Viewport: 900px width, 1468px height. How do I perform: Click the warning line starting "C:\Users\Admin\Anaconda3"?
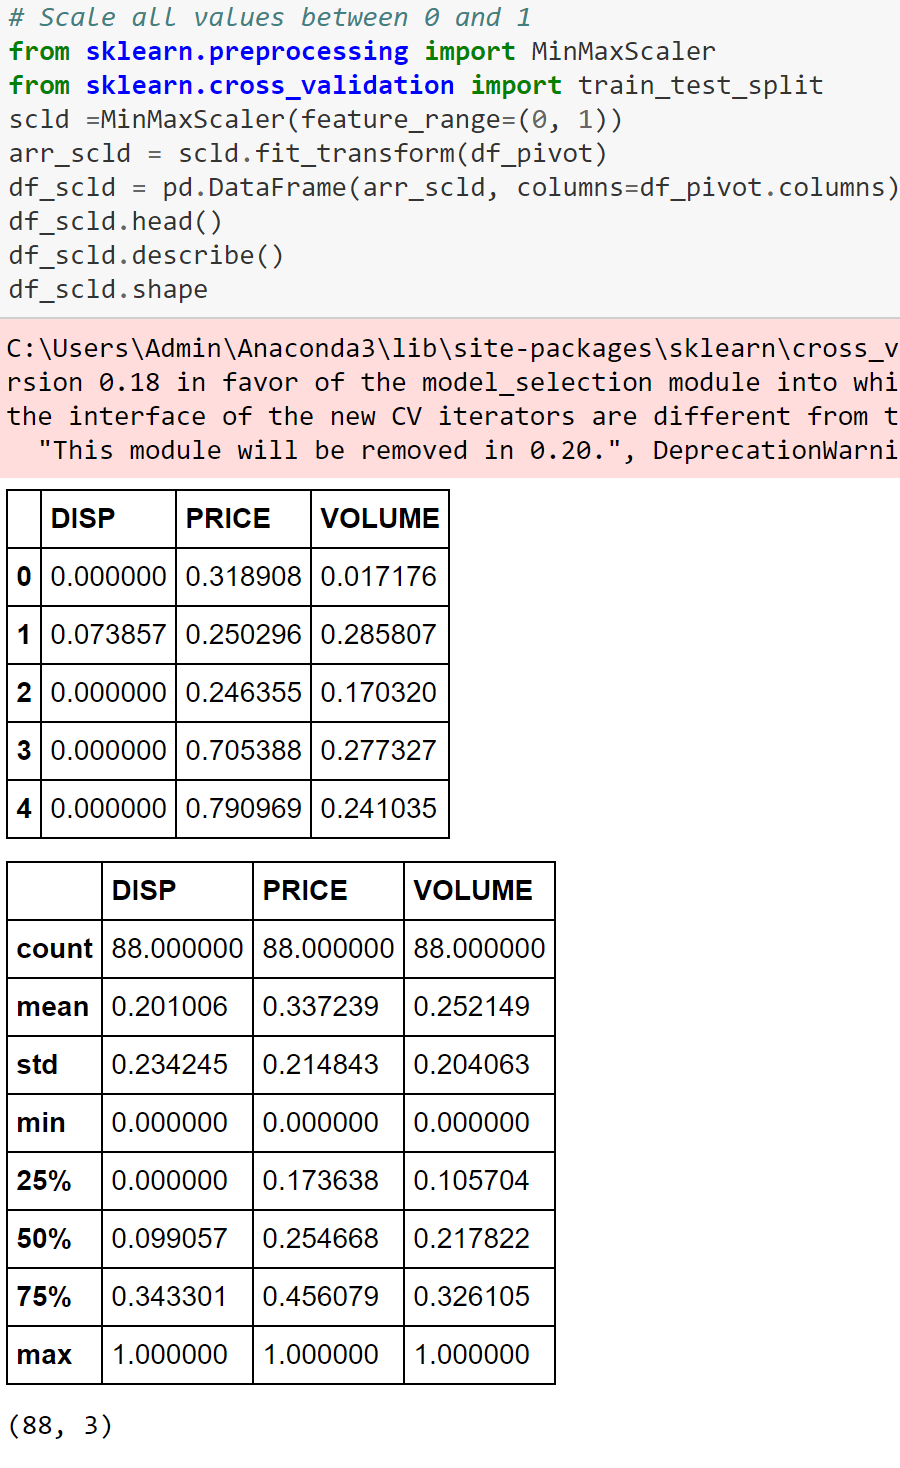click(x=453, y=348)
